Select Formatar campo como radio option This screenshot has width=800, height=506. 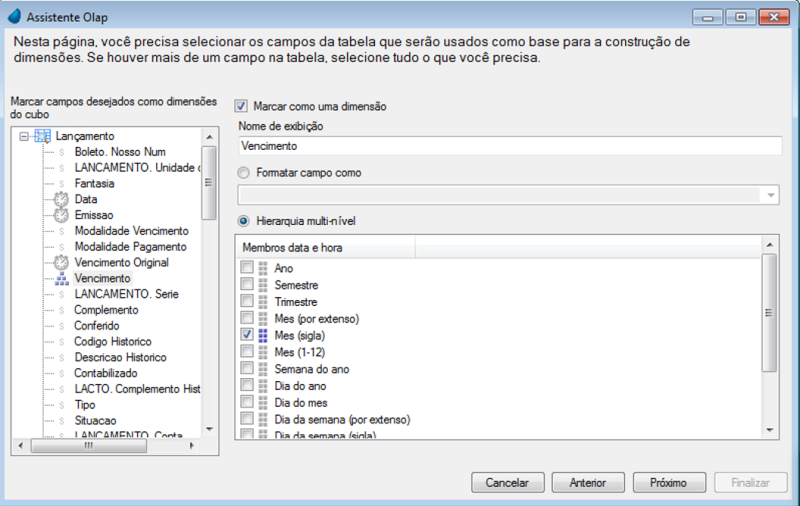tap(244, 173)
